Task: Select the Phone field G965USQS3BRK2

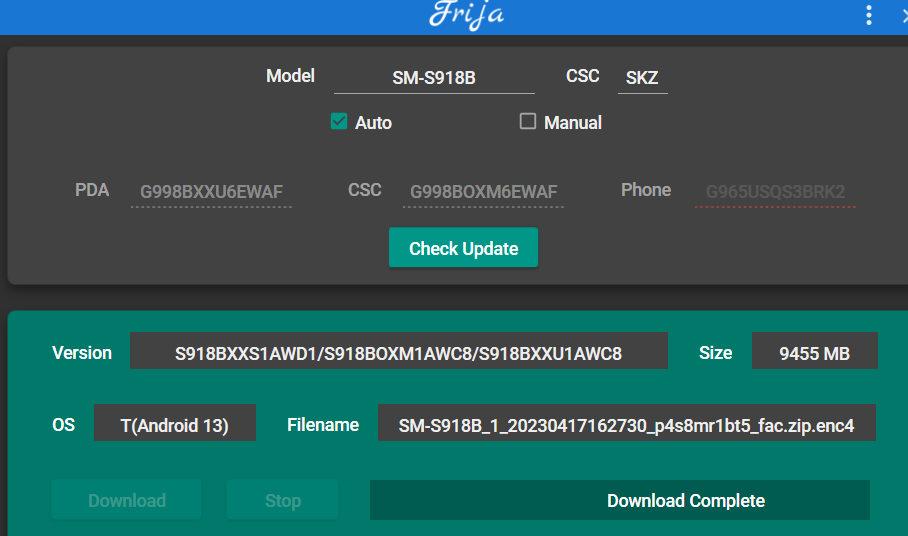Action: click(775, 192)
